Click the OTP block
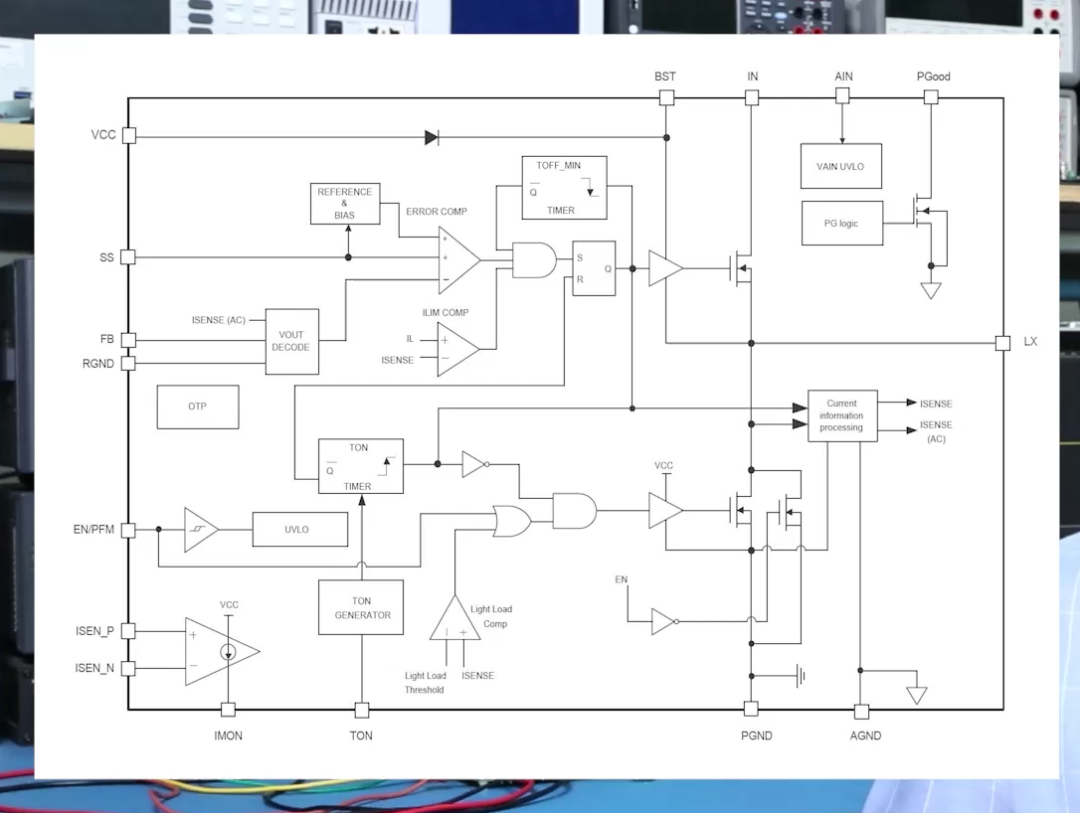 point(198,407)
